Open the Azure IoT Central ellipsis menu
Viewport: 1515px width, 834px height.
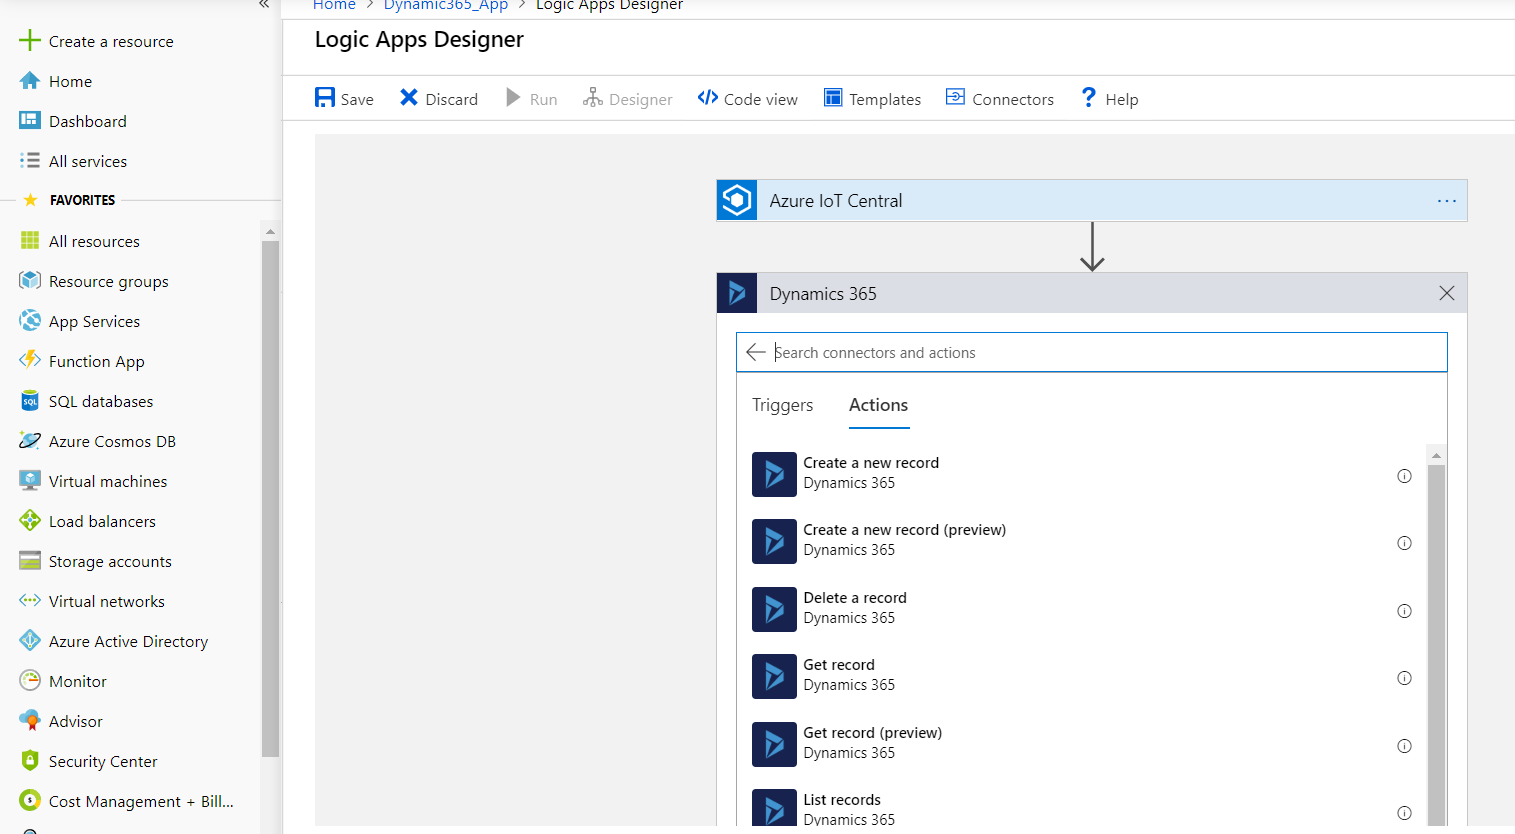(1446, 201)
